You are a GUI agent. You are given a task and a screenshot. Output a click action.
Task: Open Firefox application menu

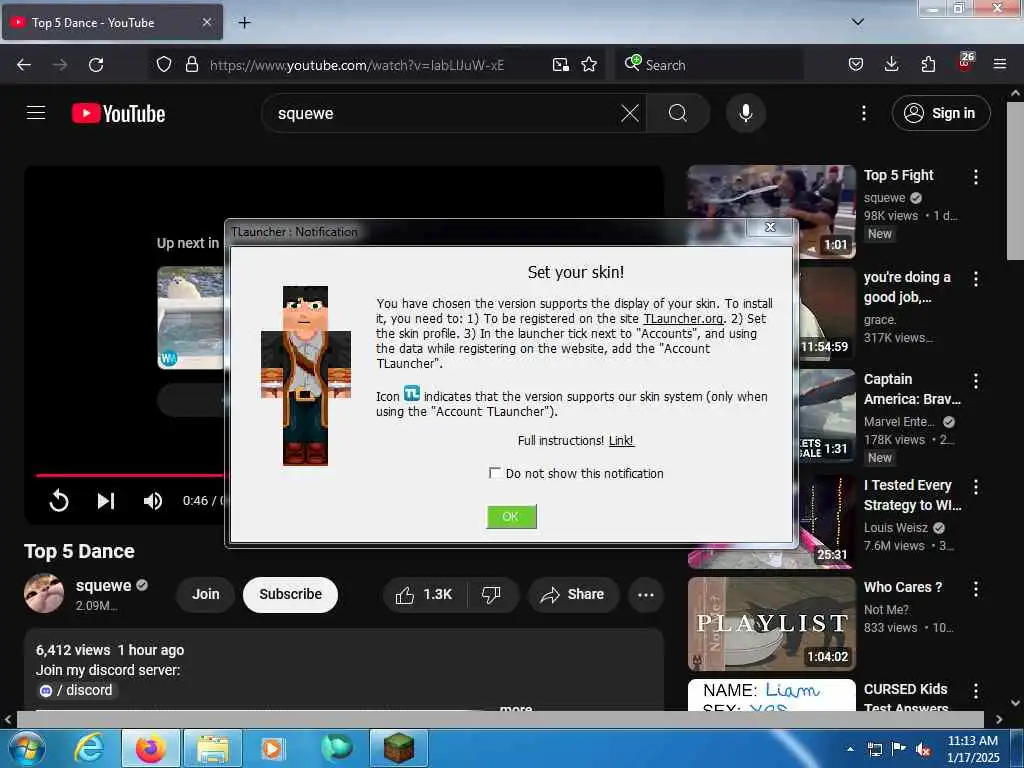tap(1000, 65)
